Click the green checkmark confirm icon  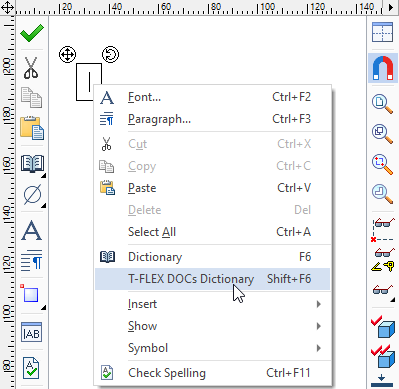pos(32,33)
